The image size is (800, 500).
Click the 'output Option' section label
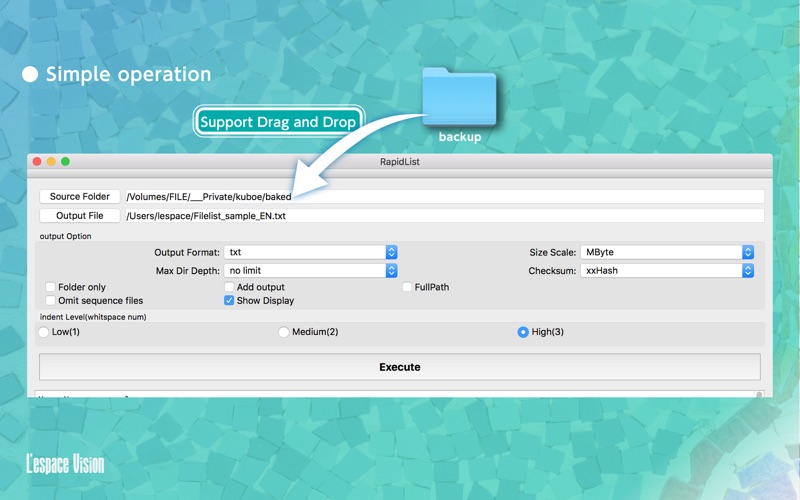coord(65,236)
